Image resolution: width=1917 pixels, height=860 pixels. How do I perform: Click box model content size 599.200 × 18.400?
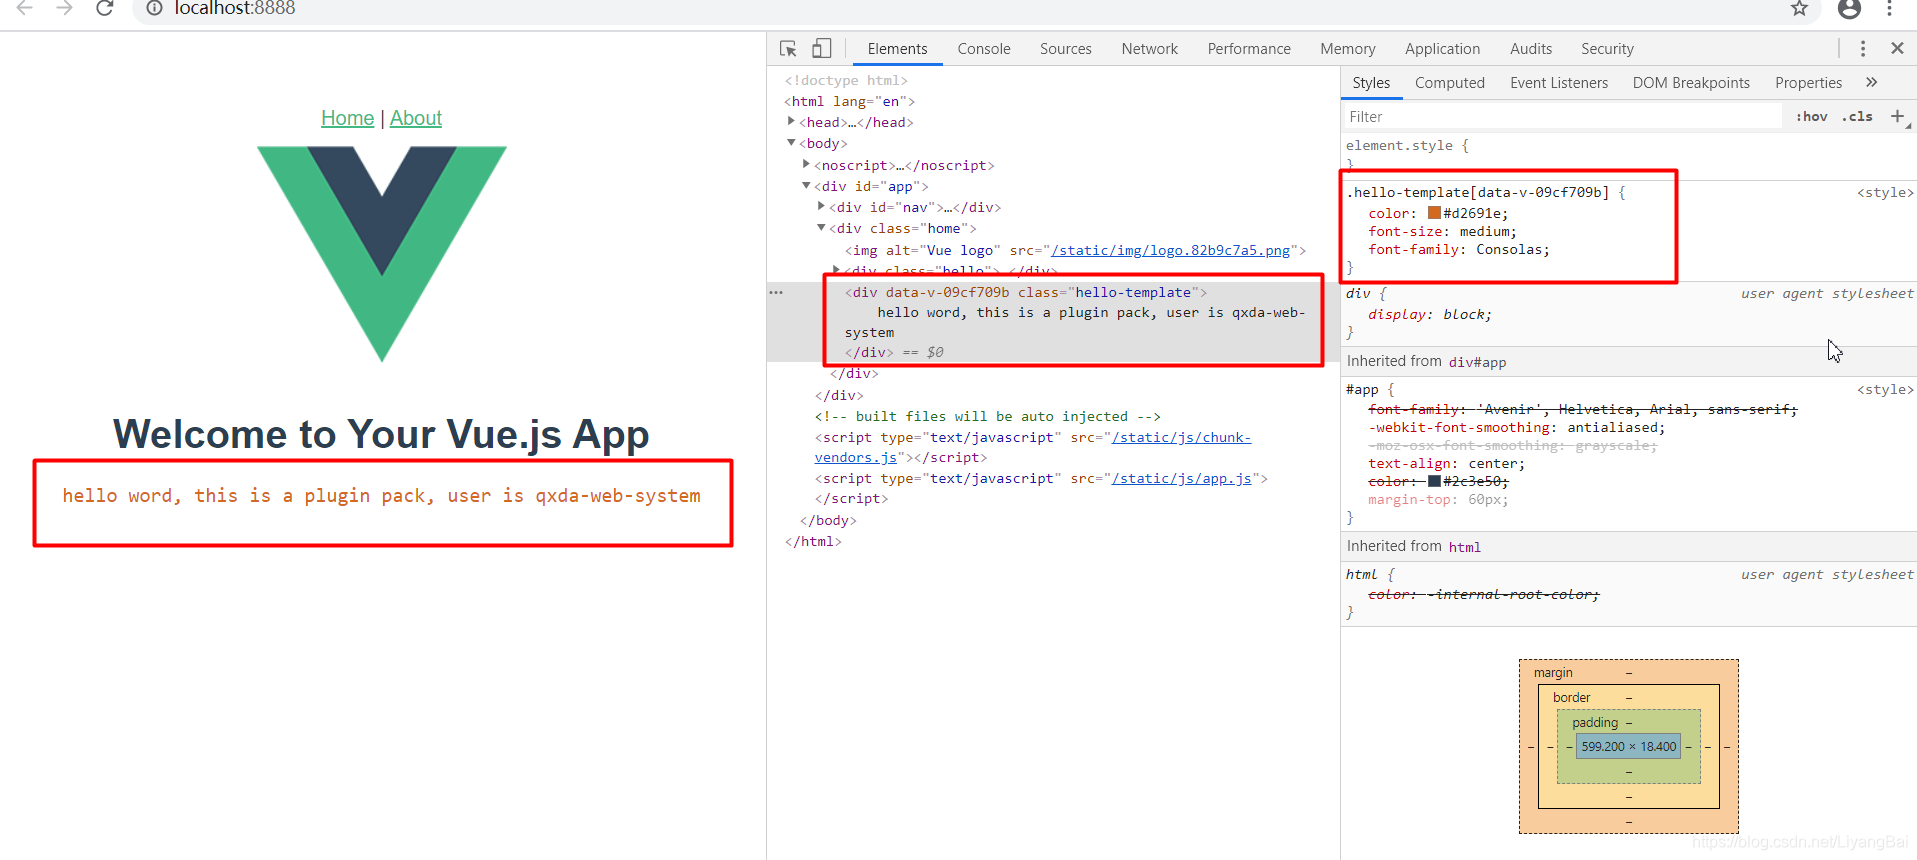[1628, 747]
